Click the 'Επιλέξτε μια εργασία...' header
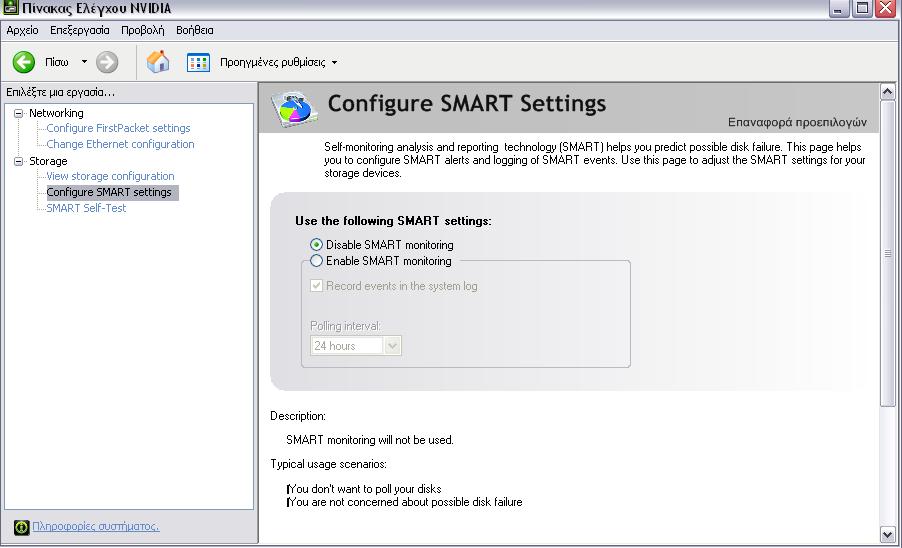This screenshot has width=902, height=548. point(60,92)
